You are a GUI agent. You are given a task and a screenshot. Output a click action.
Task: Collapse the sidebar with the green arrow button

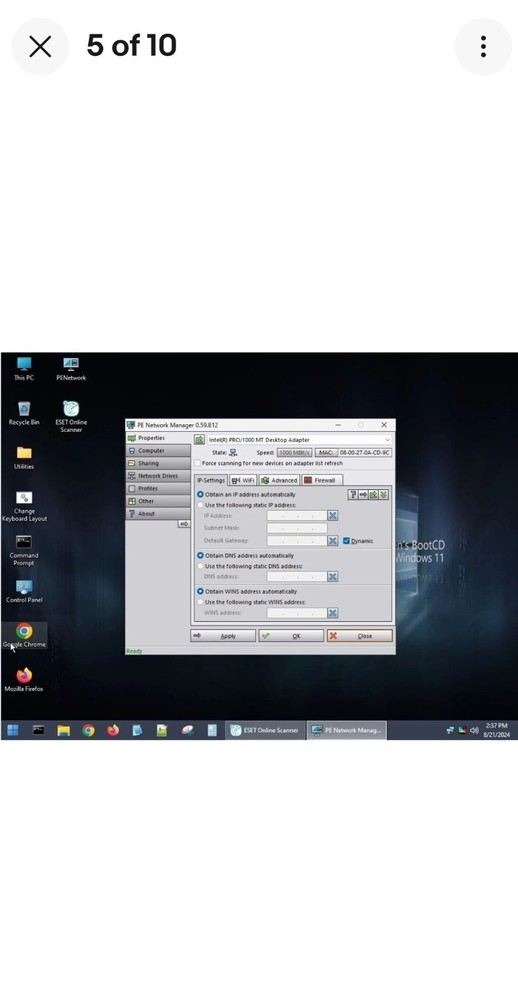click(x=184, y=524)
